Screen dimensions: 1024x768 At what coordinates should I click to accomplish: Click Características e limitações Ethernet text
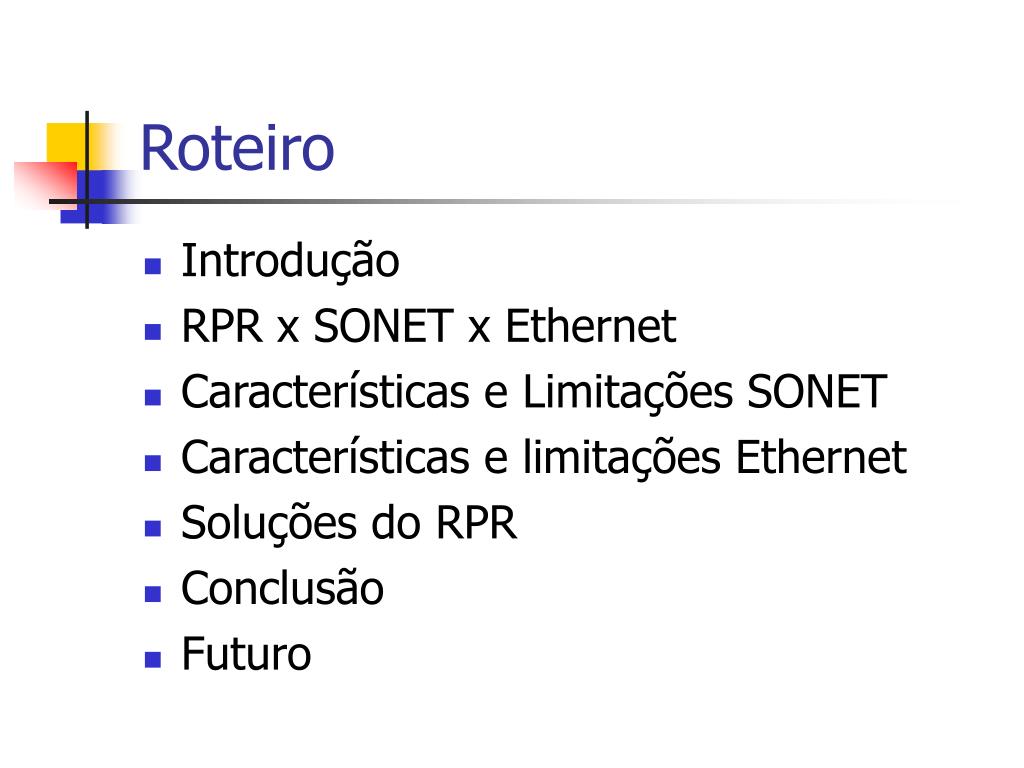pyautogui.click(x=543, y=457)
